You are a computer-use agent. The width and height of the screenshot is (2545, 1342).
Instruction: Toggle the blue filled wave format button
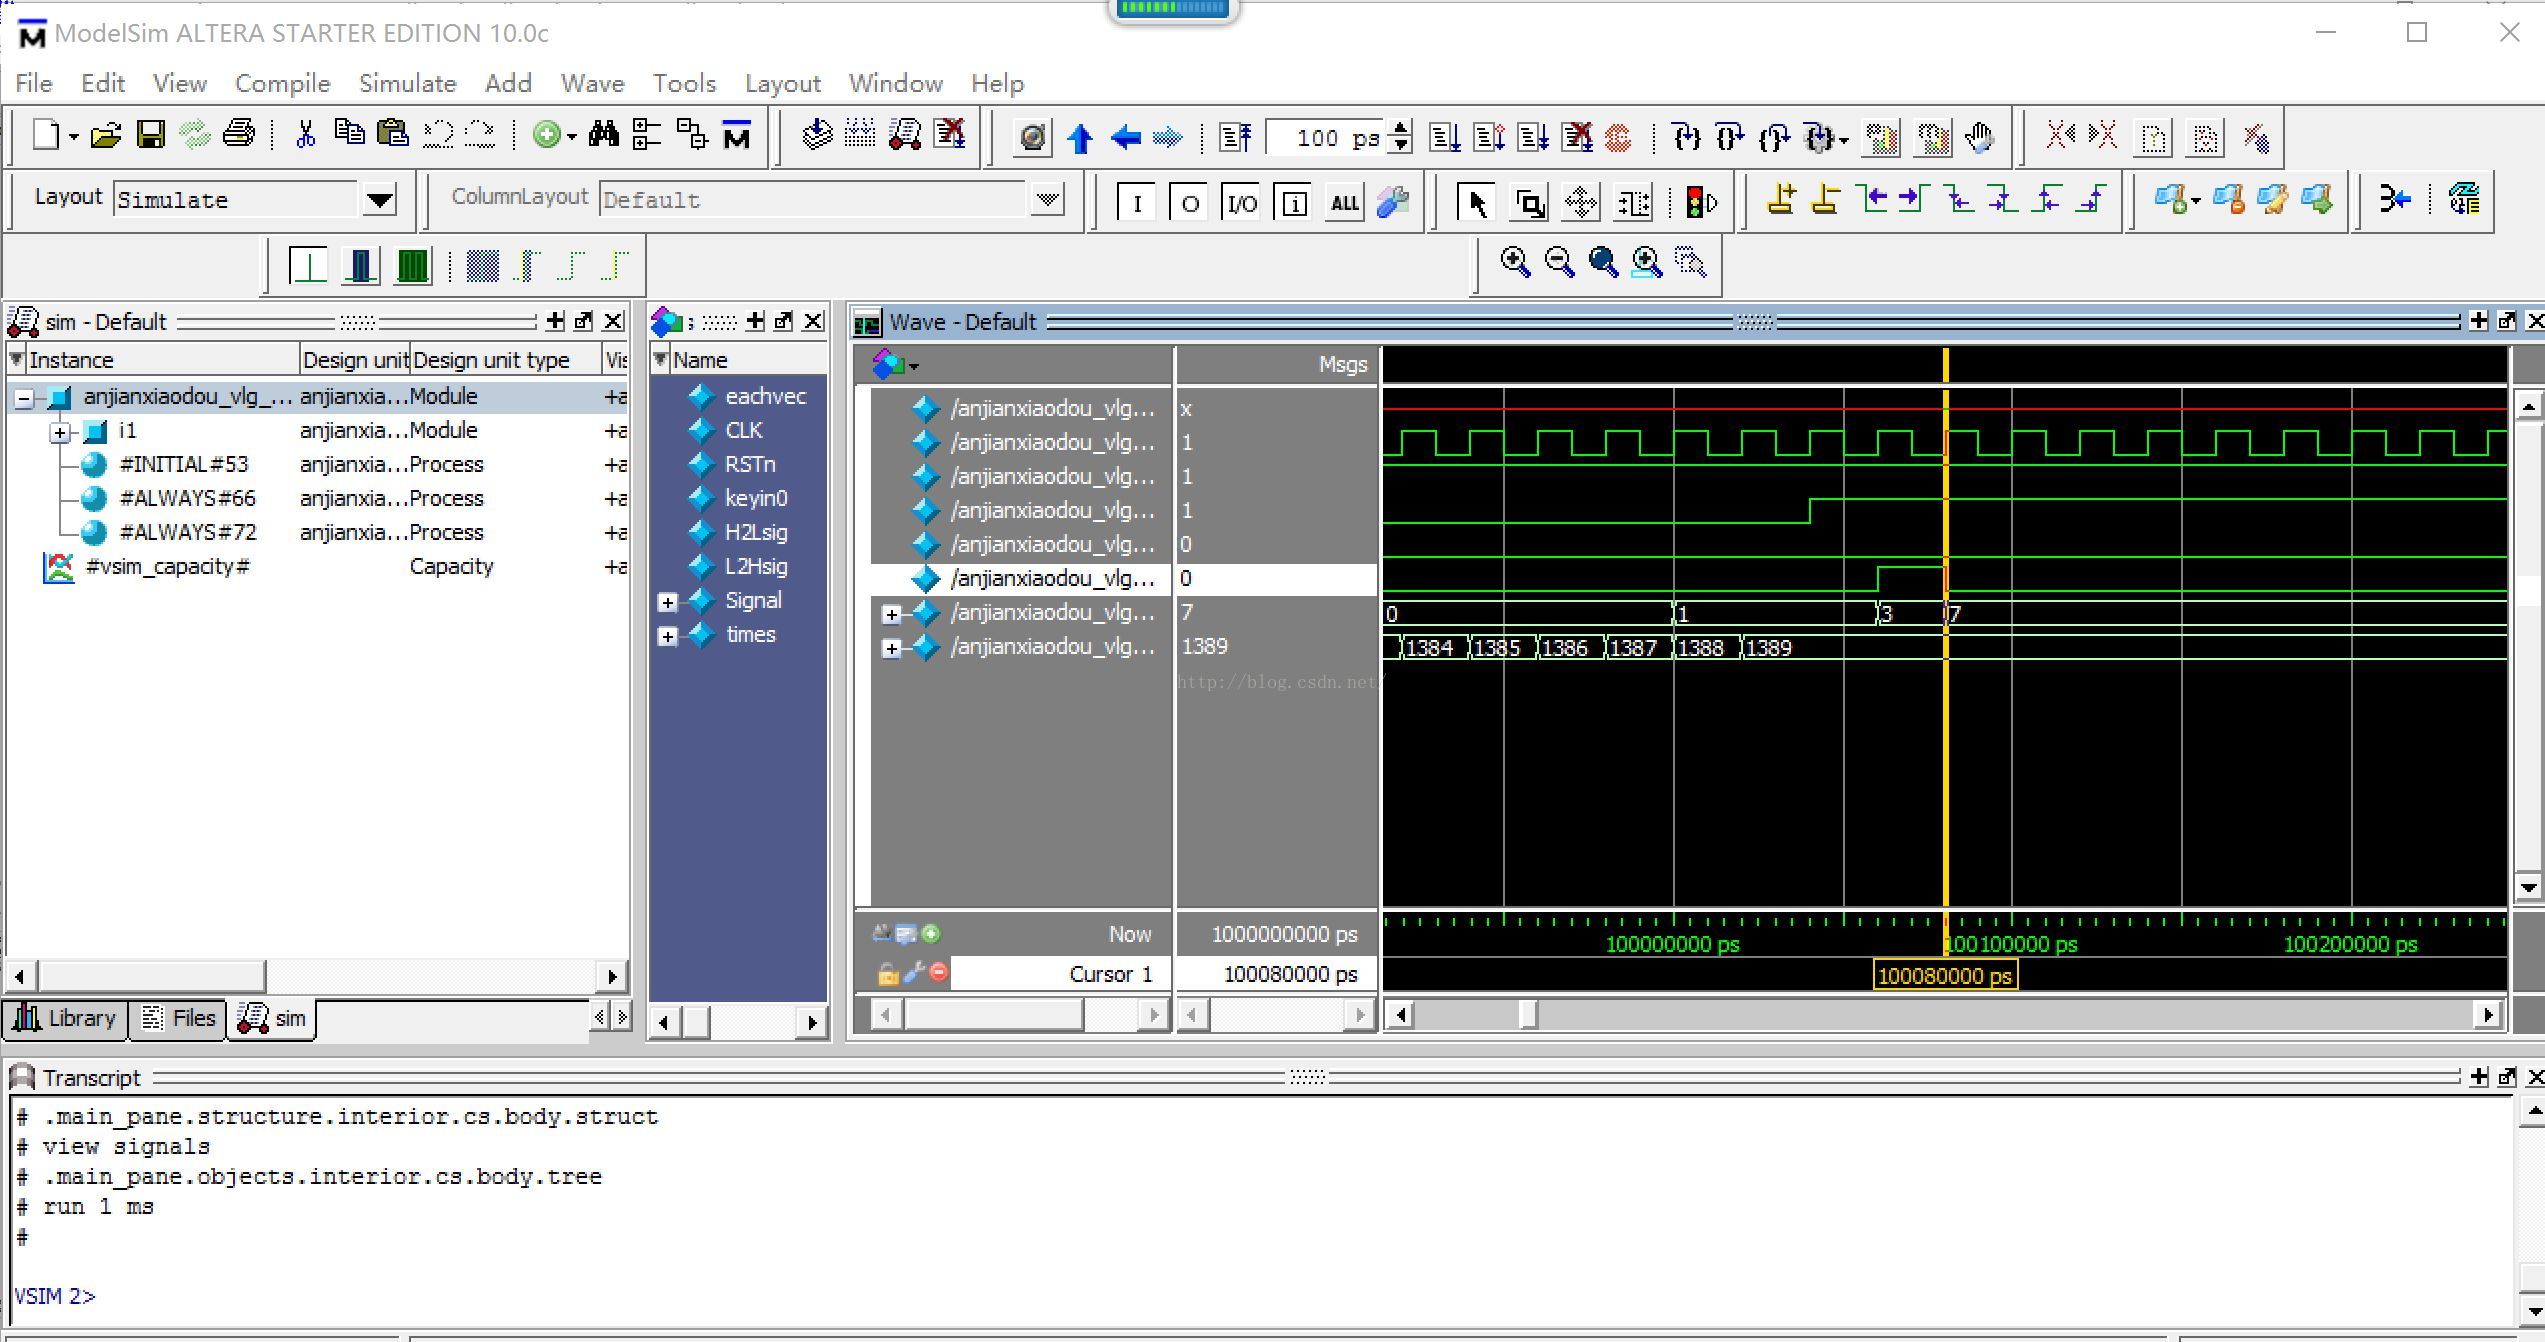tap(360, 266)
